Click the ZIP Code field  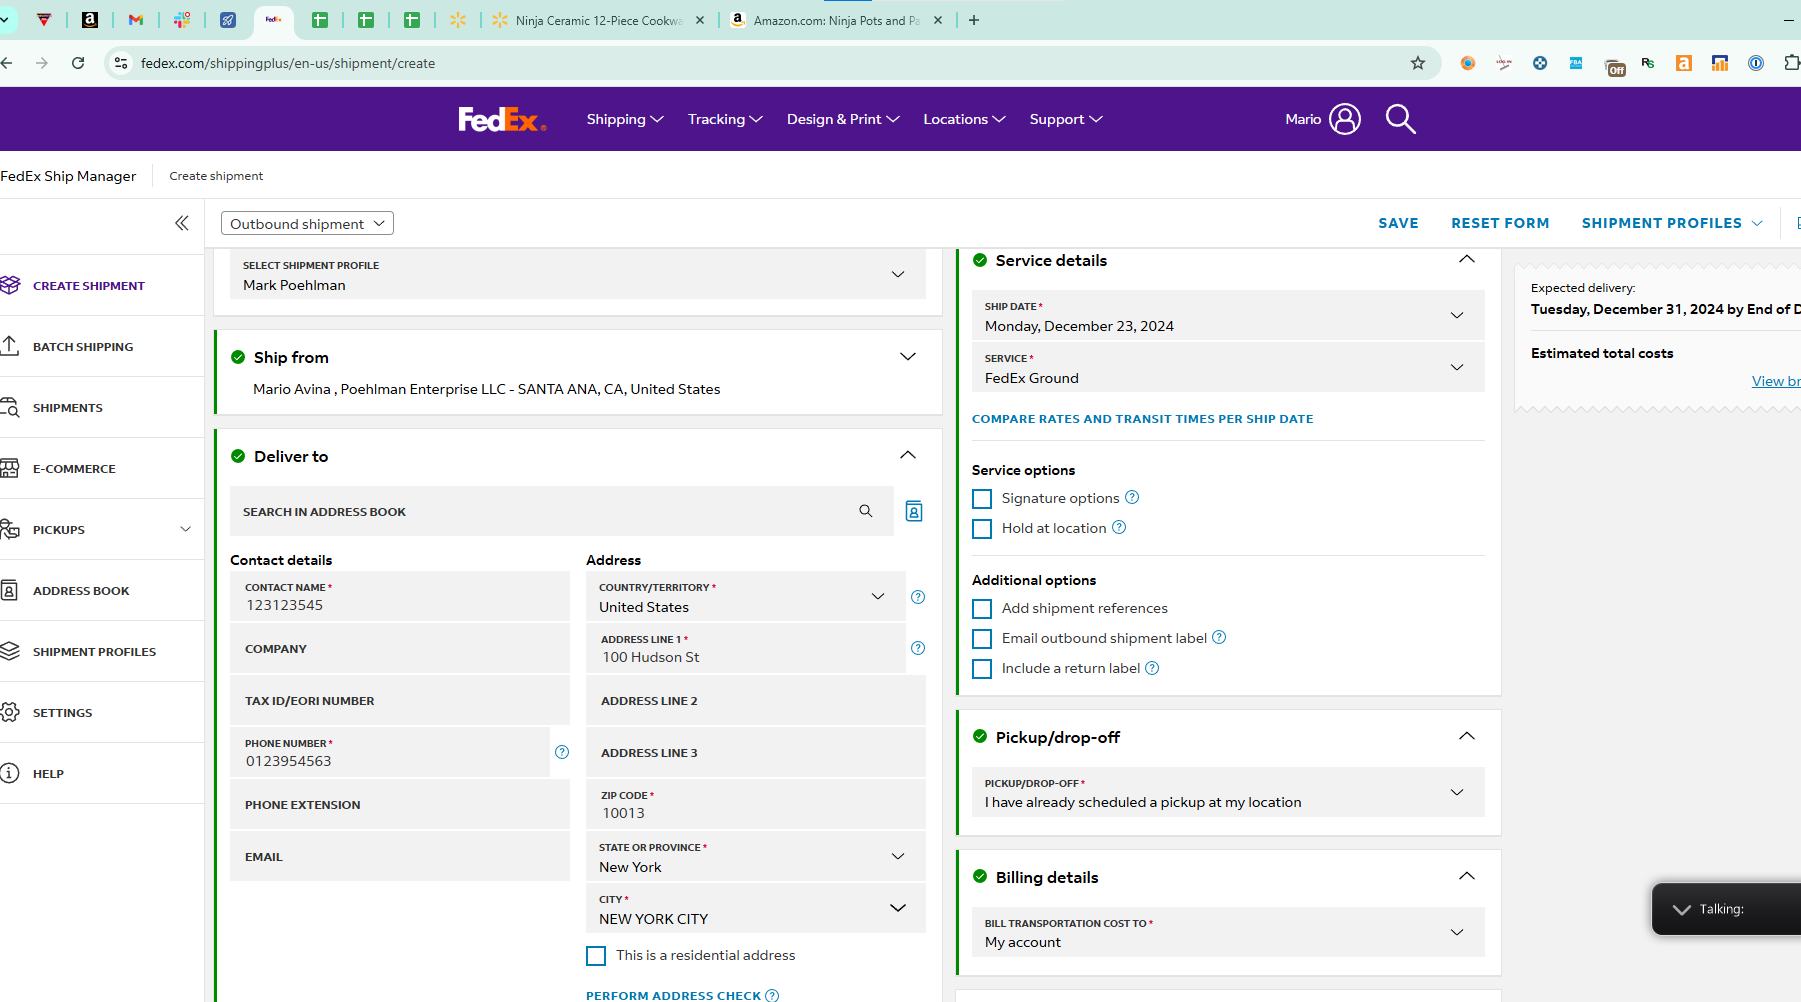[756, 804]
